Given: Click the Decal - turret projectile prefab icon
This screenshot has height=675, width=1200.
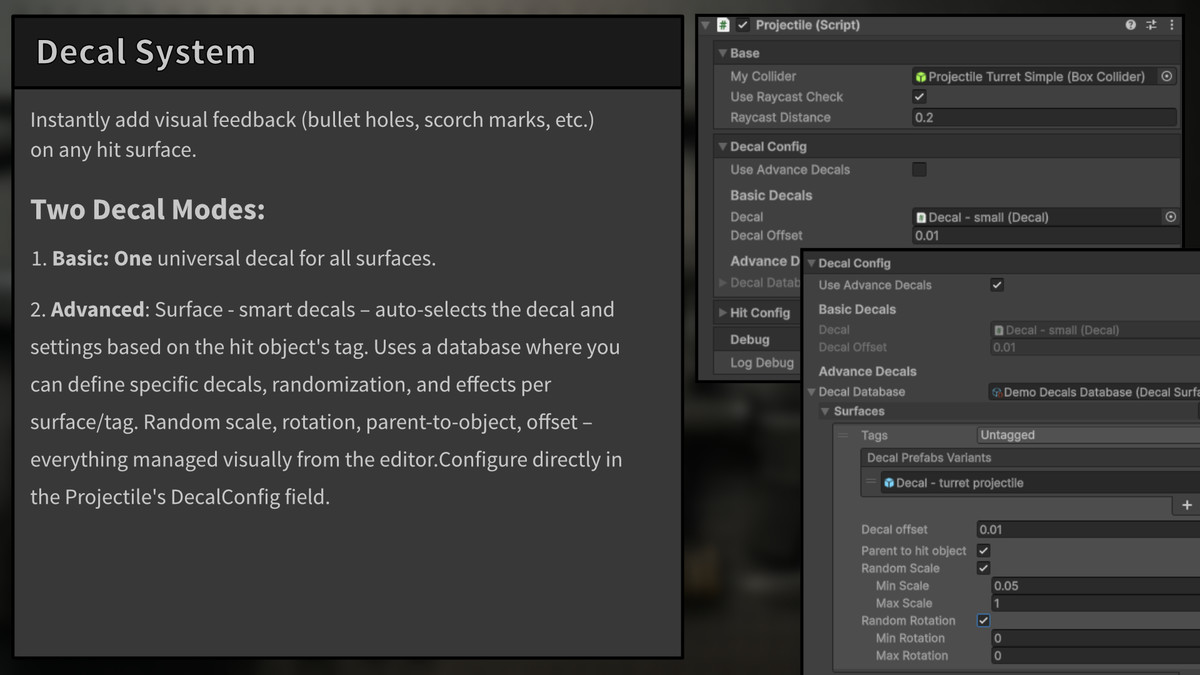Looking at the screenshot, I should point(889,483).
